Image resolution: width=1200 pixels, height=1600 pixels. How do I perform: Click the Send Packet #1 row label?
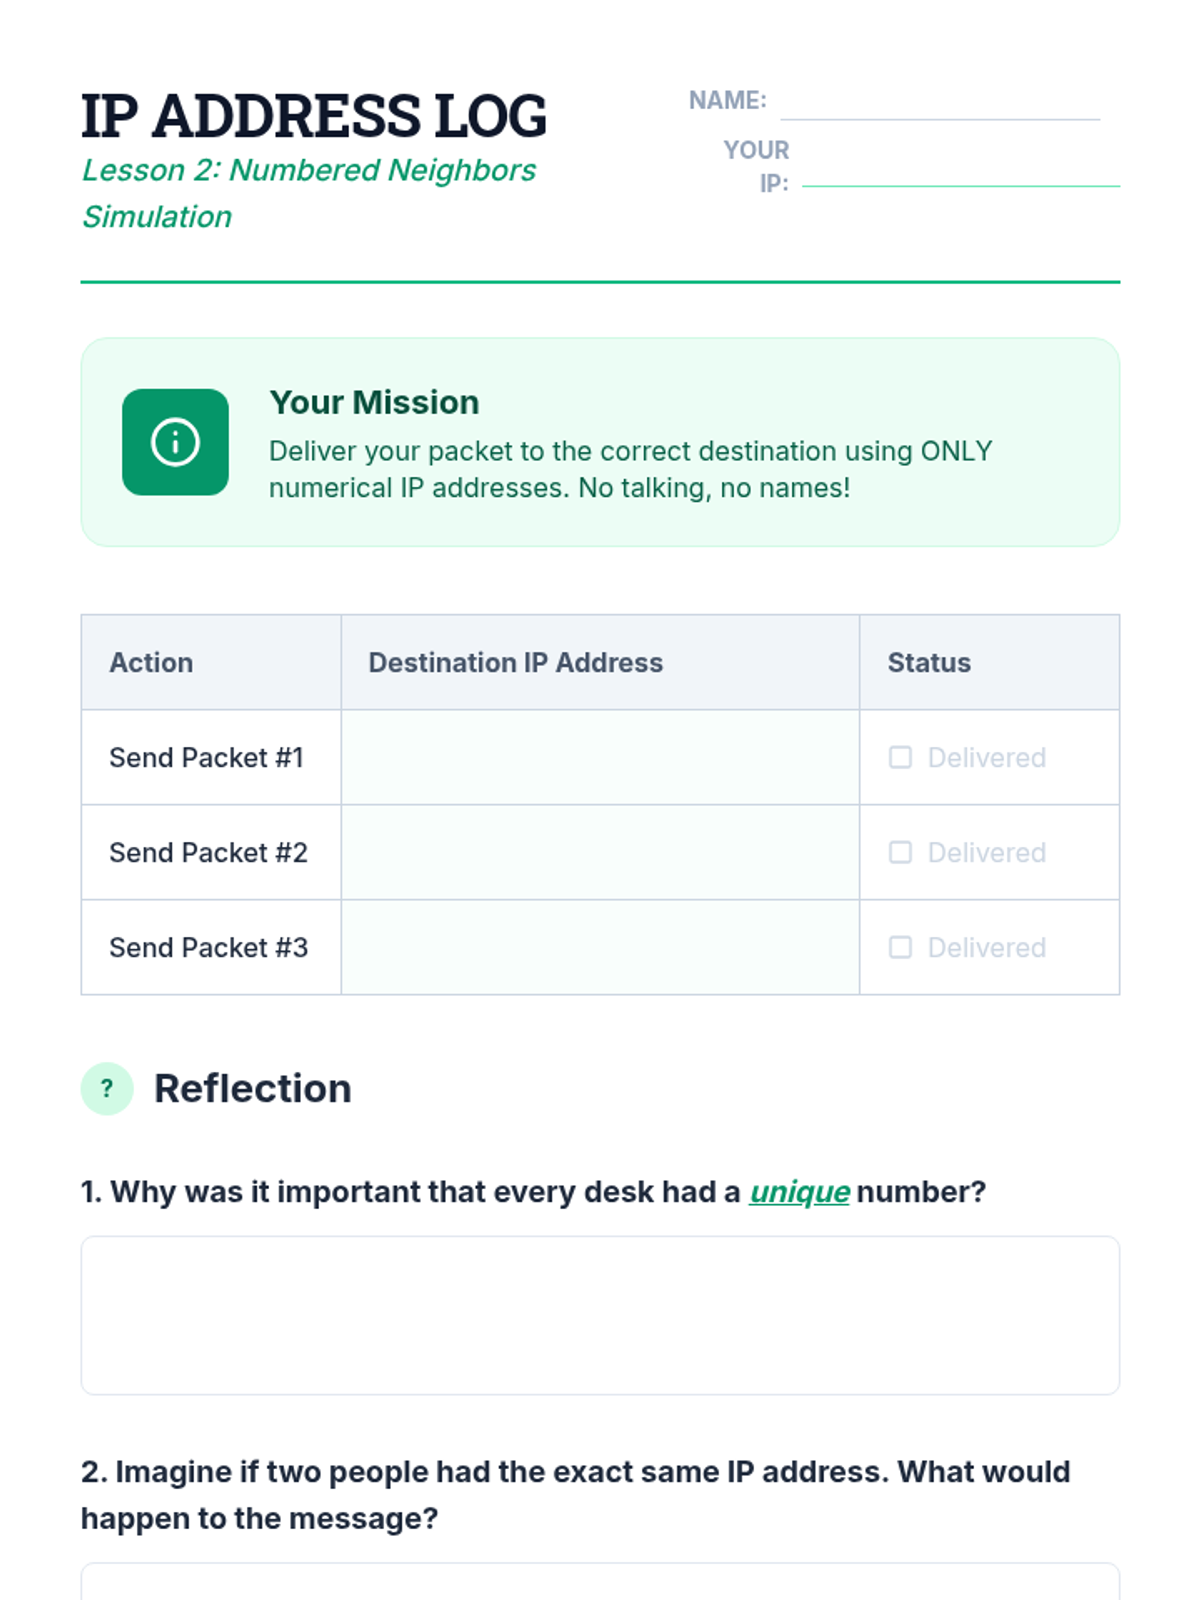pyautogui.click(x=206, y=757)
